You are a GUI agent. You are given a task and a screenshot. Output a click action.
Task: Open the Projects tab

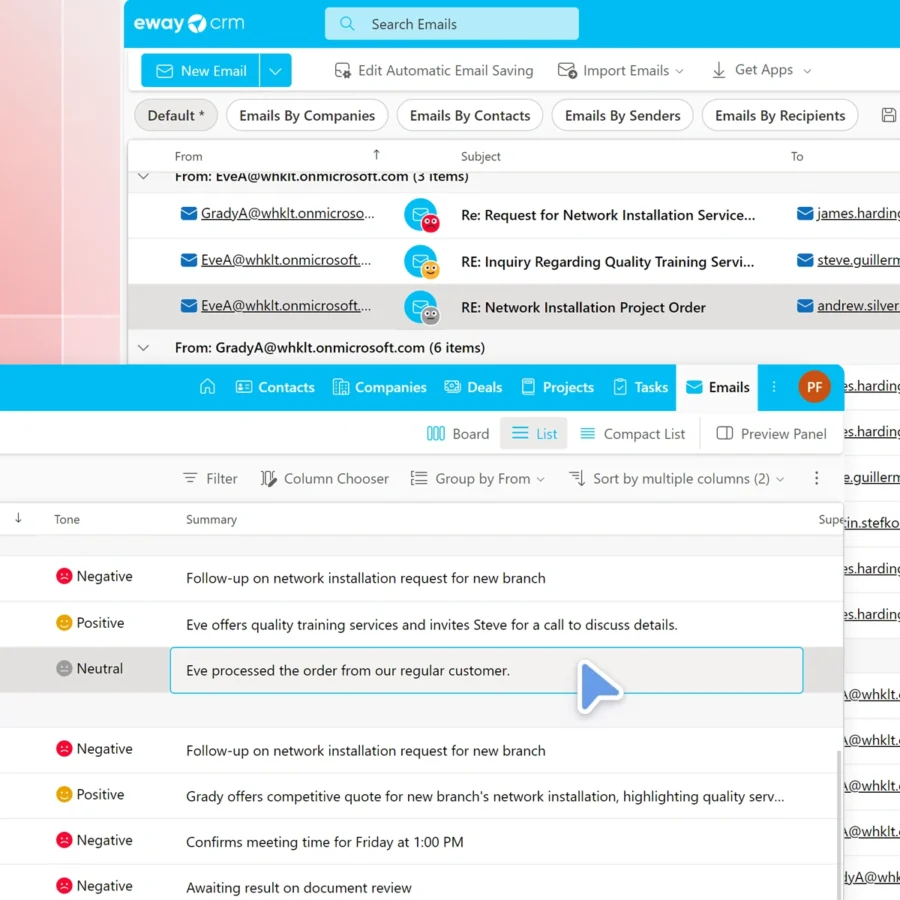pyautogui.click(x=557, y=387)
